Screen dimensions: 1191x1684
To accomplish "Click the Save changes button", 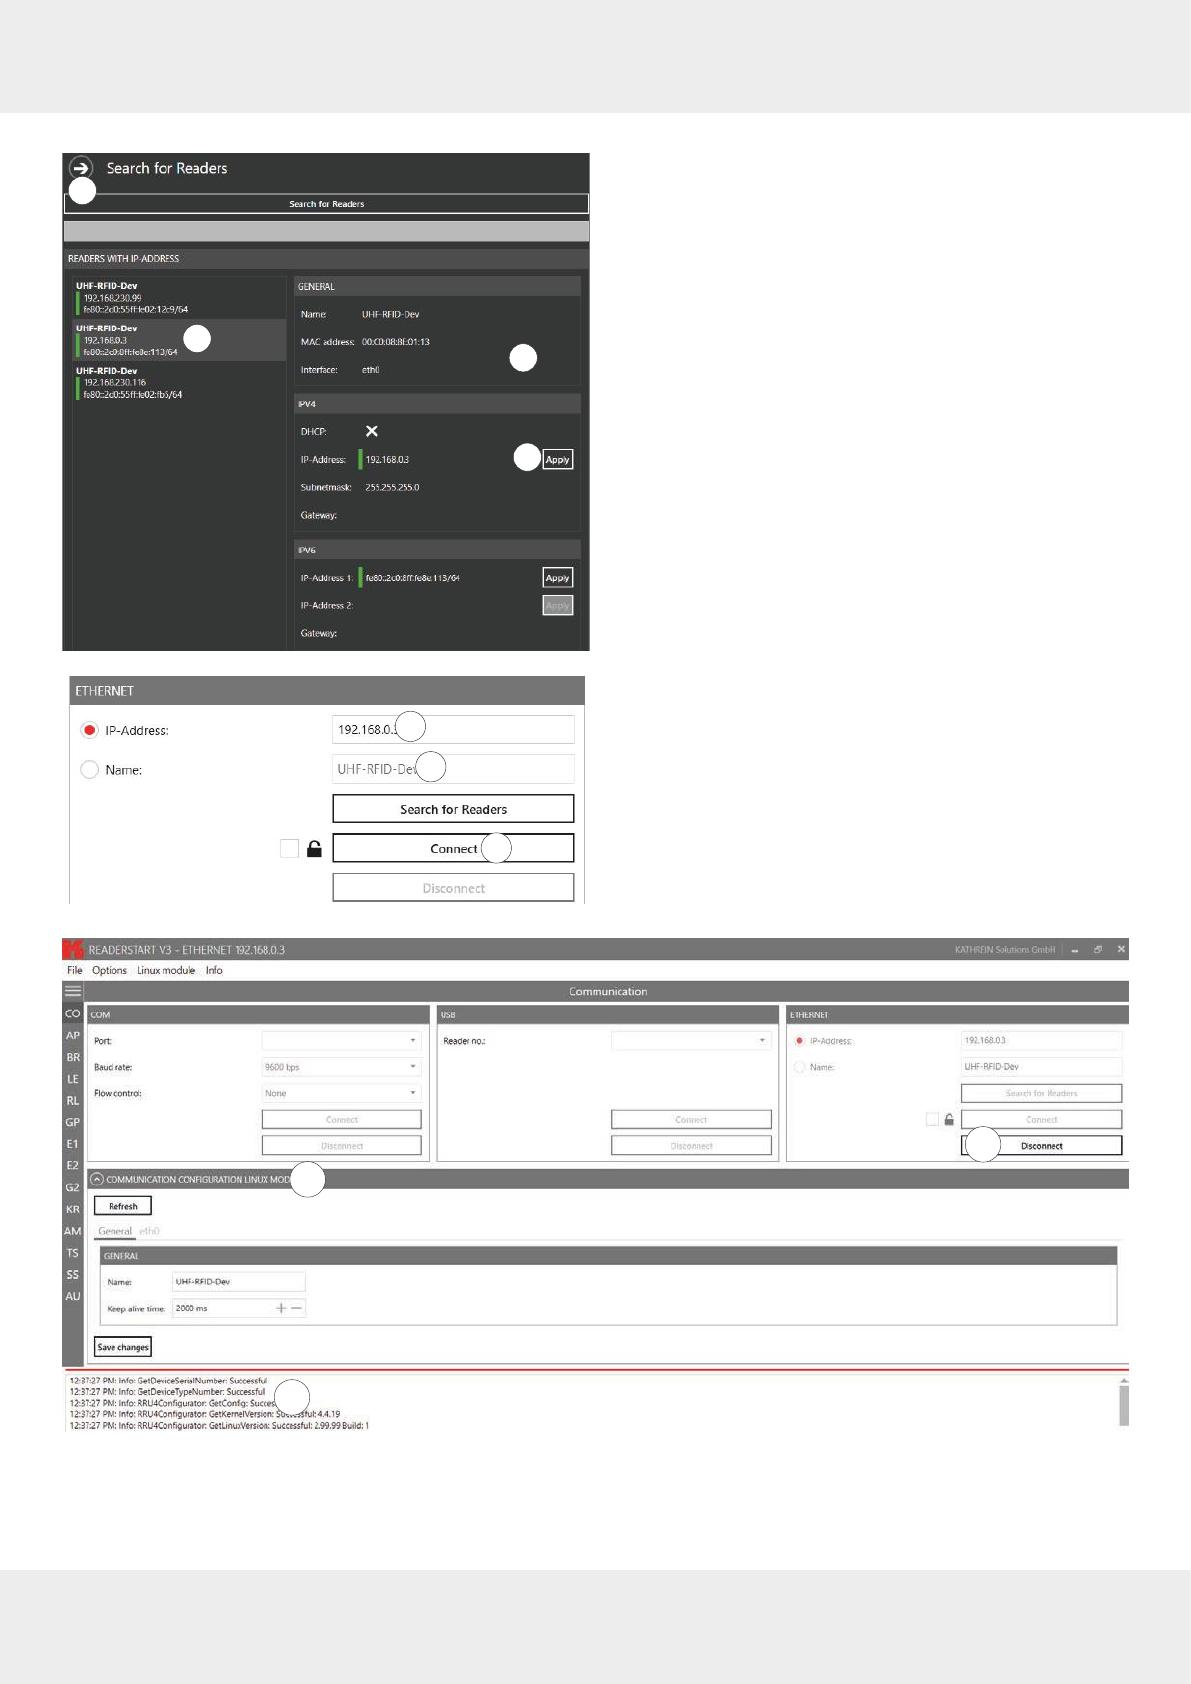I will pyautogui.click(x=123, y=1347).
